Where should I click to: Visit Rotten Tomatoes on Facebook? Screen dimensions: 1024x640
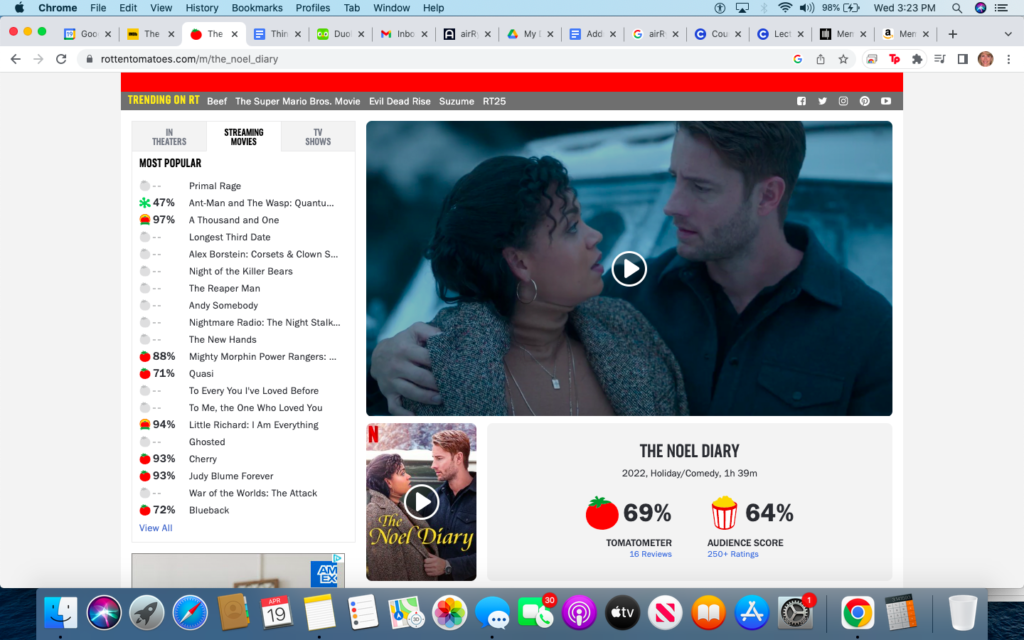coord(801,101)
